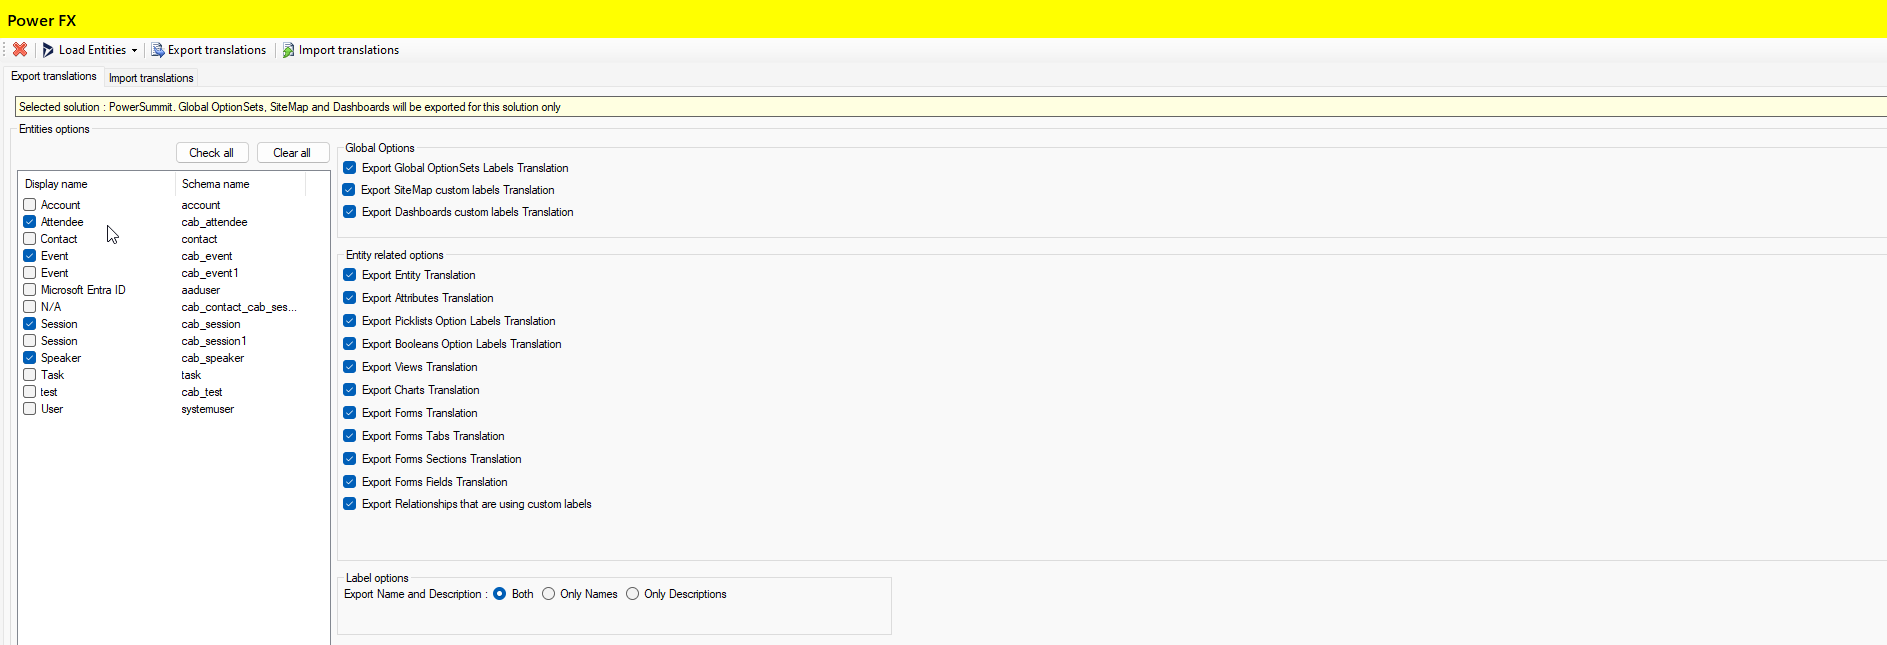Image resolution: width=1887 pixels, height=645 pixels.
Task: Click the red close tool icon
Action: (x=20, y=49)
